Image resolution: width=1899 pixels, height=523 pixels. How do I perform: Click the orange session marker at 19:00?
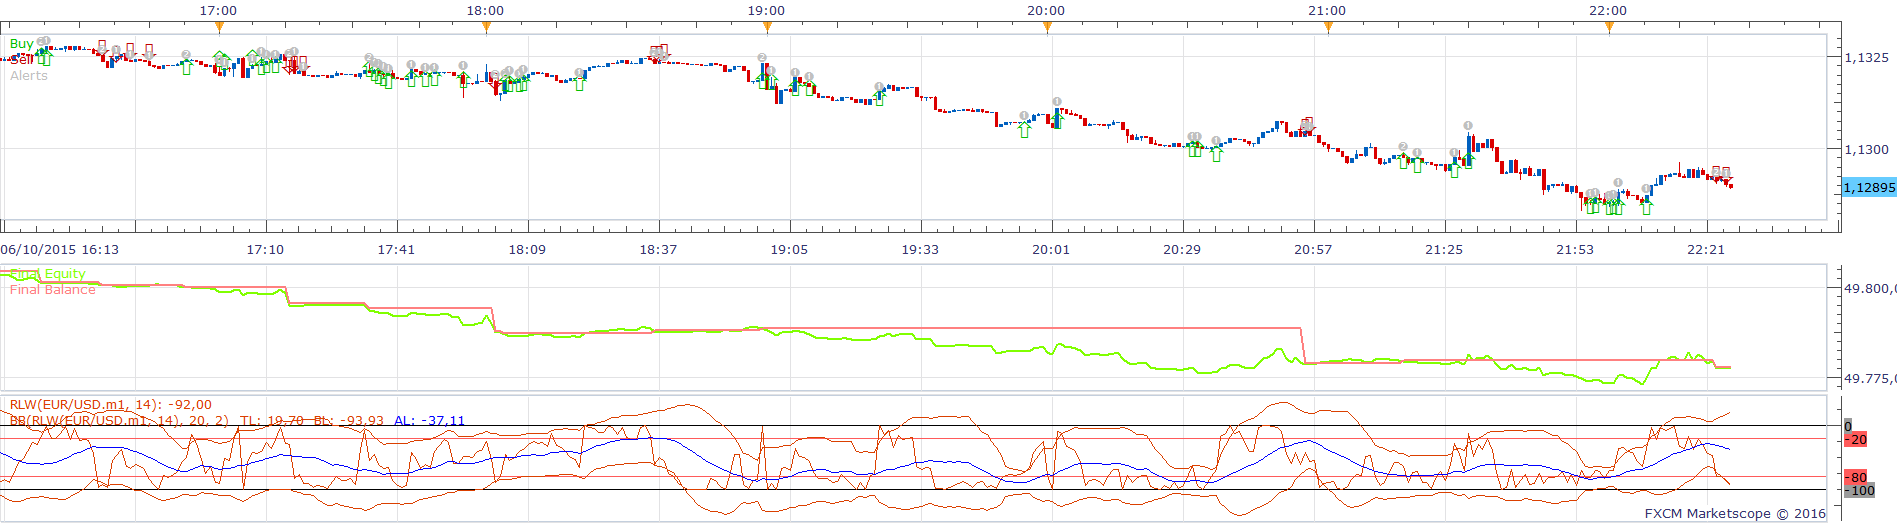click(x=767, y=28)
